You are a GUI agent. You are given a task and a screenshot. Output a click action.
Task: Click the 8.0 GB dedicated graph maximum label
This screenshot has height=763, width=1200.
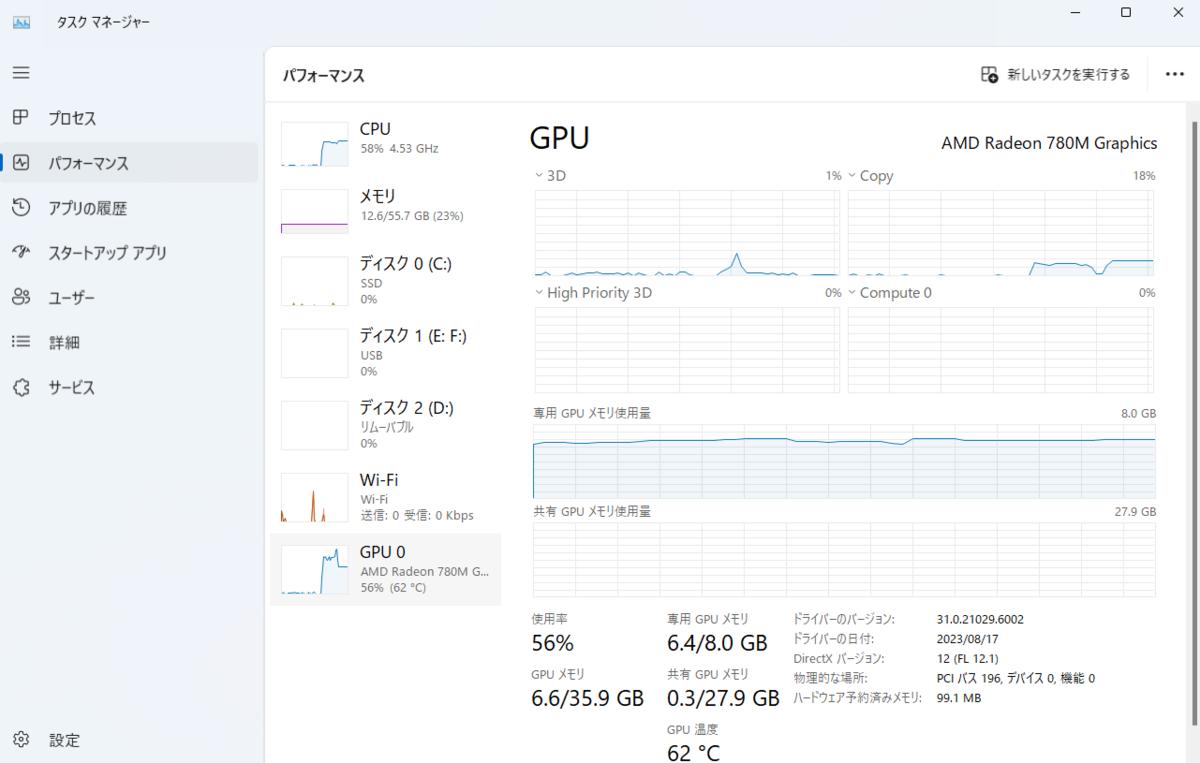click(x=1139, y=413)
